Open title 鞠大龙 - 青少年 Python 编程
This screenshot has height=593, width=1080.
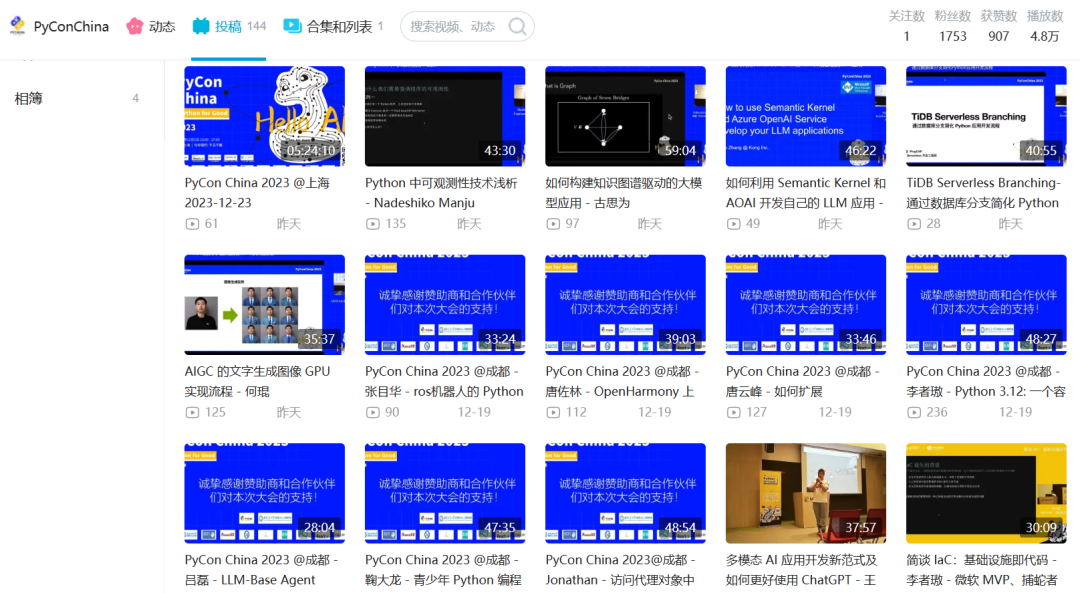click(444, 570)
